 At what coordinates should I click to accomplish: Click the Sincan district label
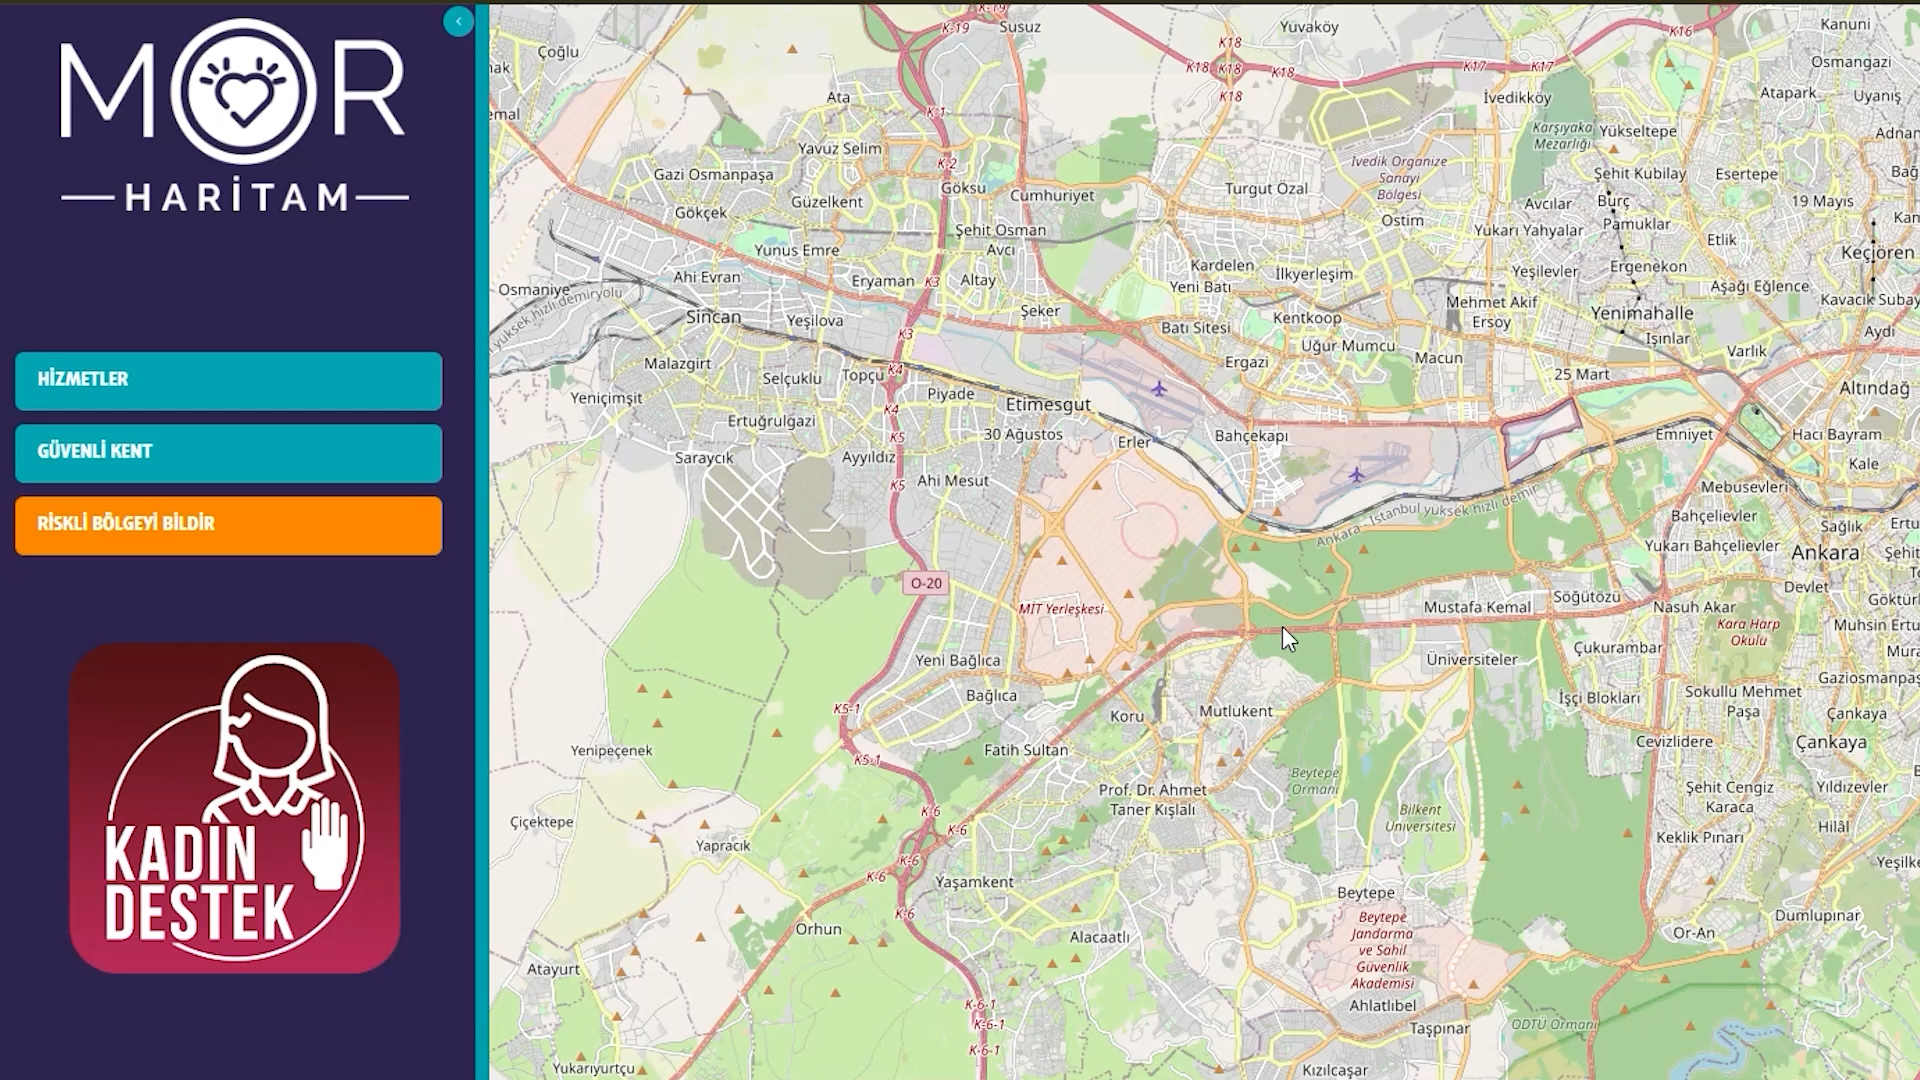tap(713, 317)
